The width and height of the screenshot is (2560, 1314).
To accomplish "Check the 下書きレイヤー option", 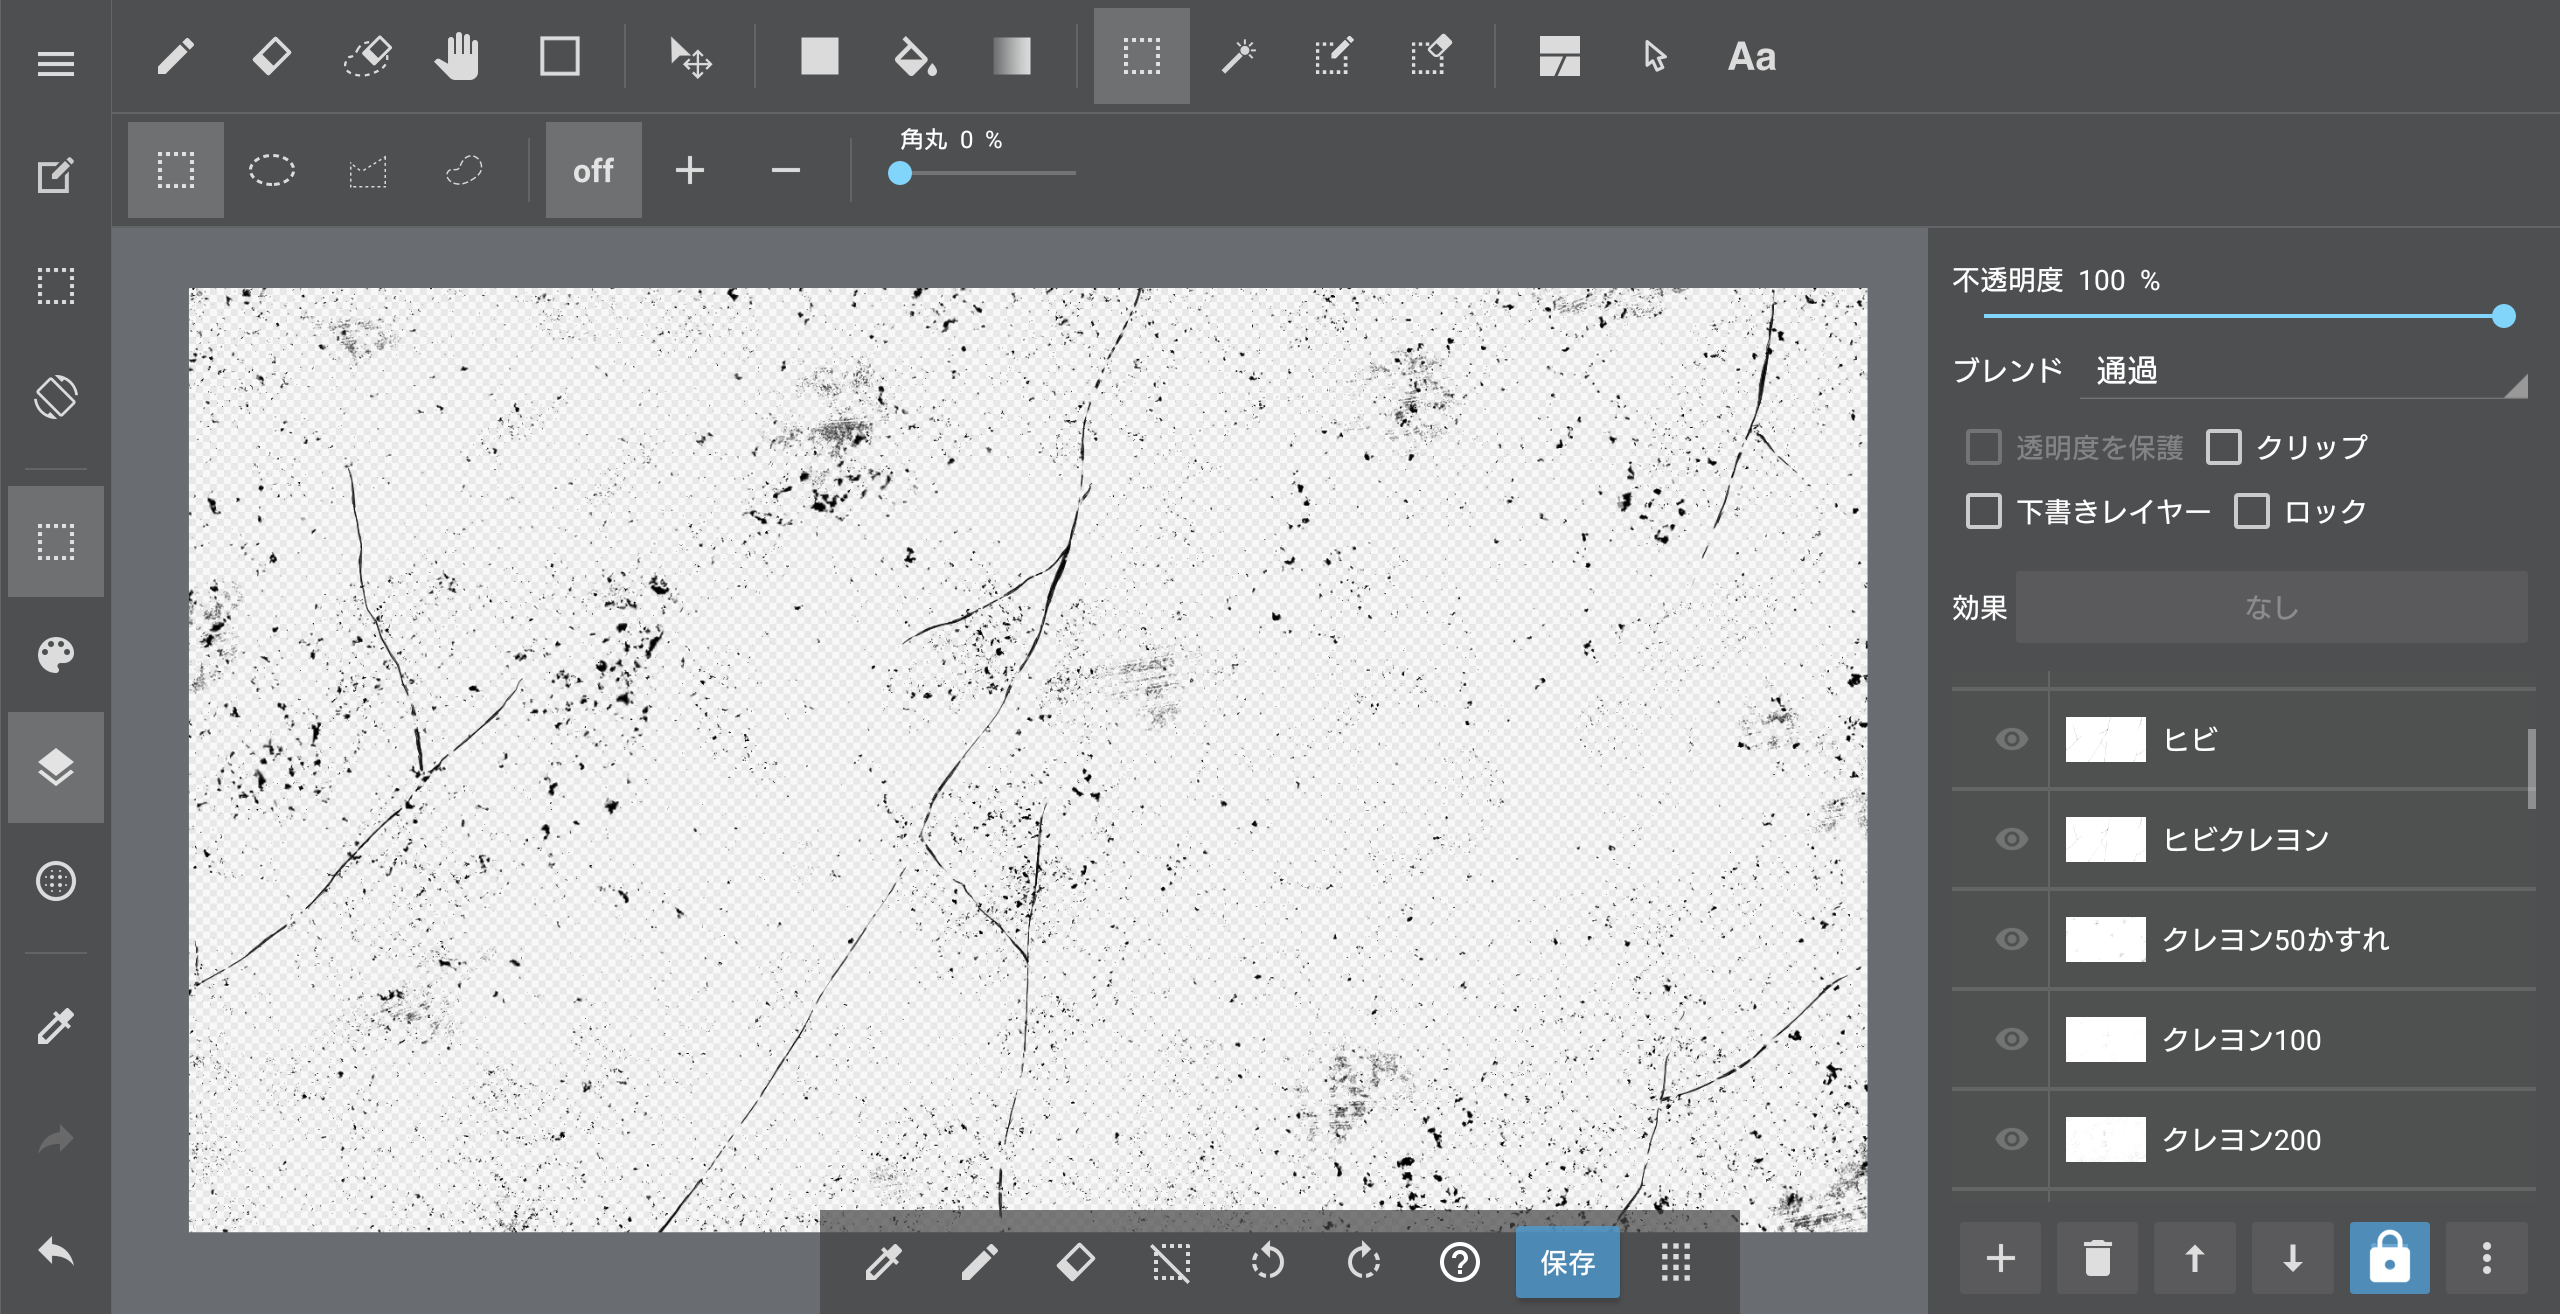I will 1984,511.
